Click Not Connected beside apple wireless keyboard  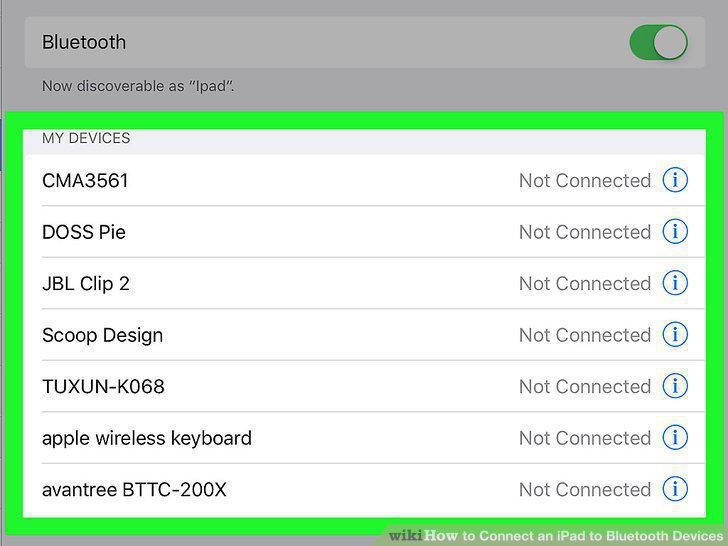pyautogui.click(x=585, y=438)
